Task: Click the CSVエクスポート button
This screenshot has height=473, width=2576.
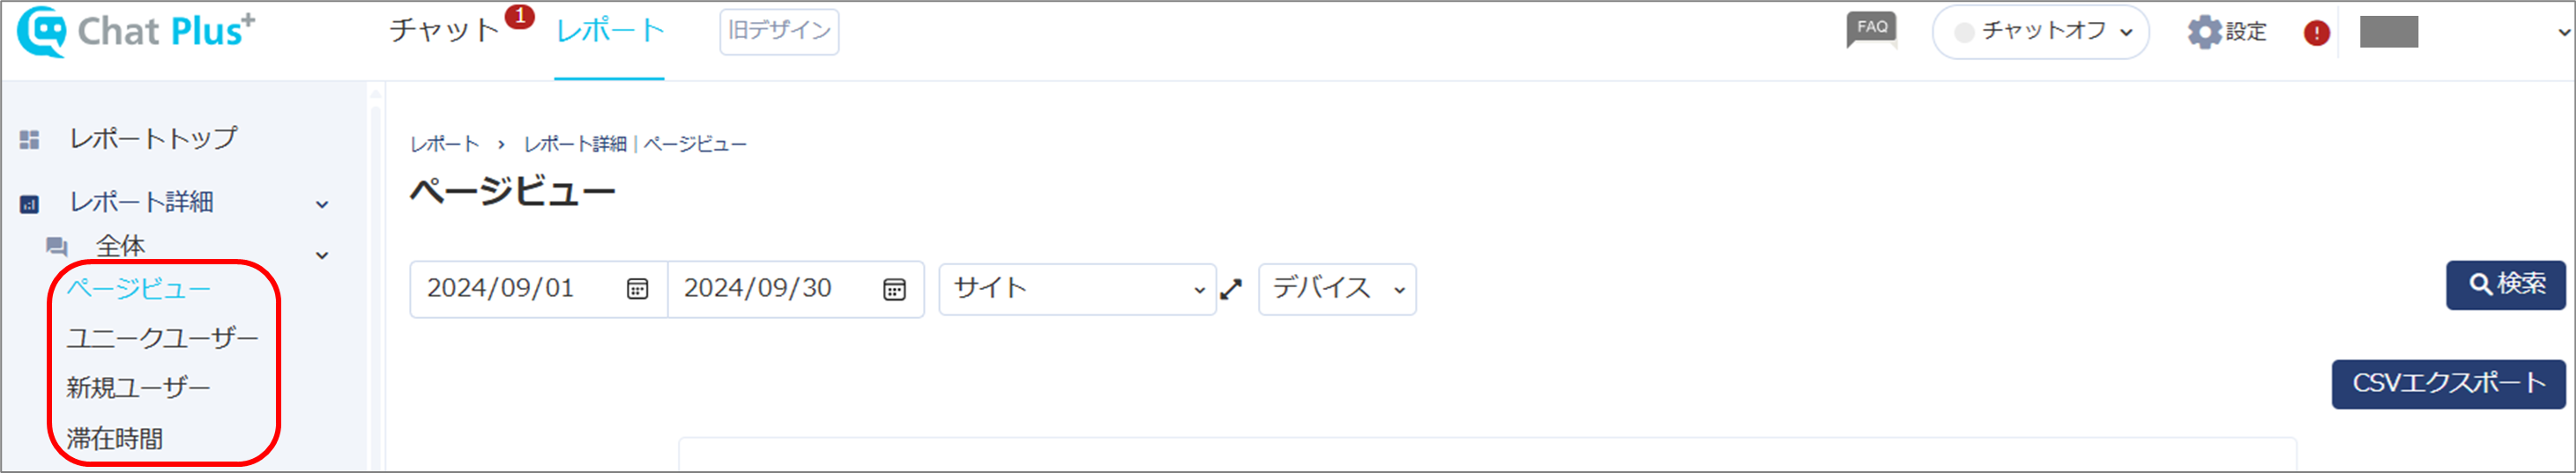Action: point(2448,384)
